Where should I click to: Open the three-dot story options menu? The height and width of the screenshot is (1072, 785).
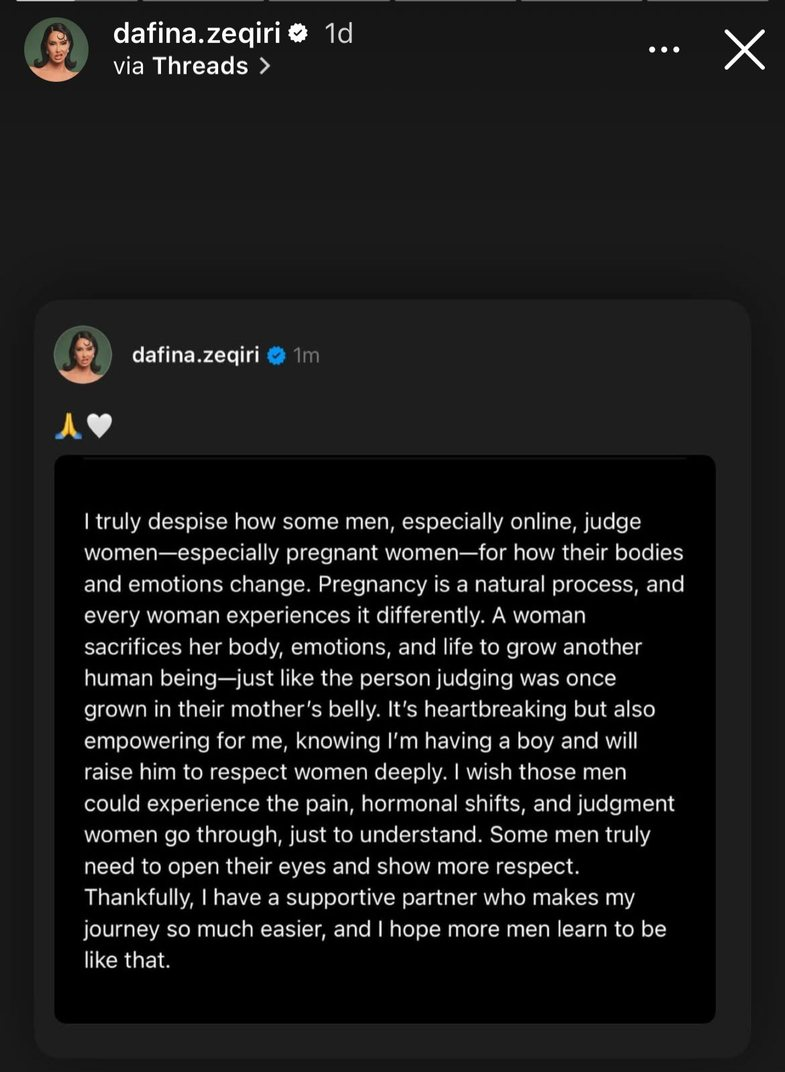pyautogui.click(x=664, y=48)
